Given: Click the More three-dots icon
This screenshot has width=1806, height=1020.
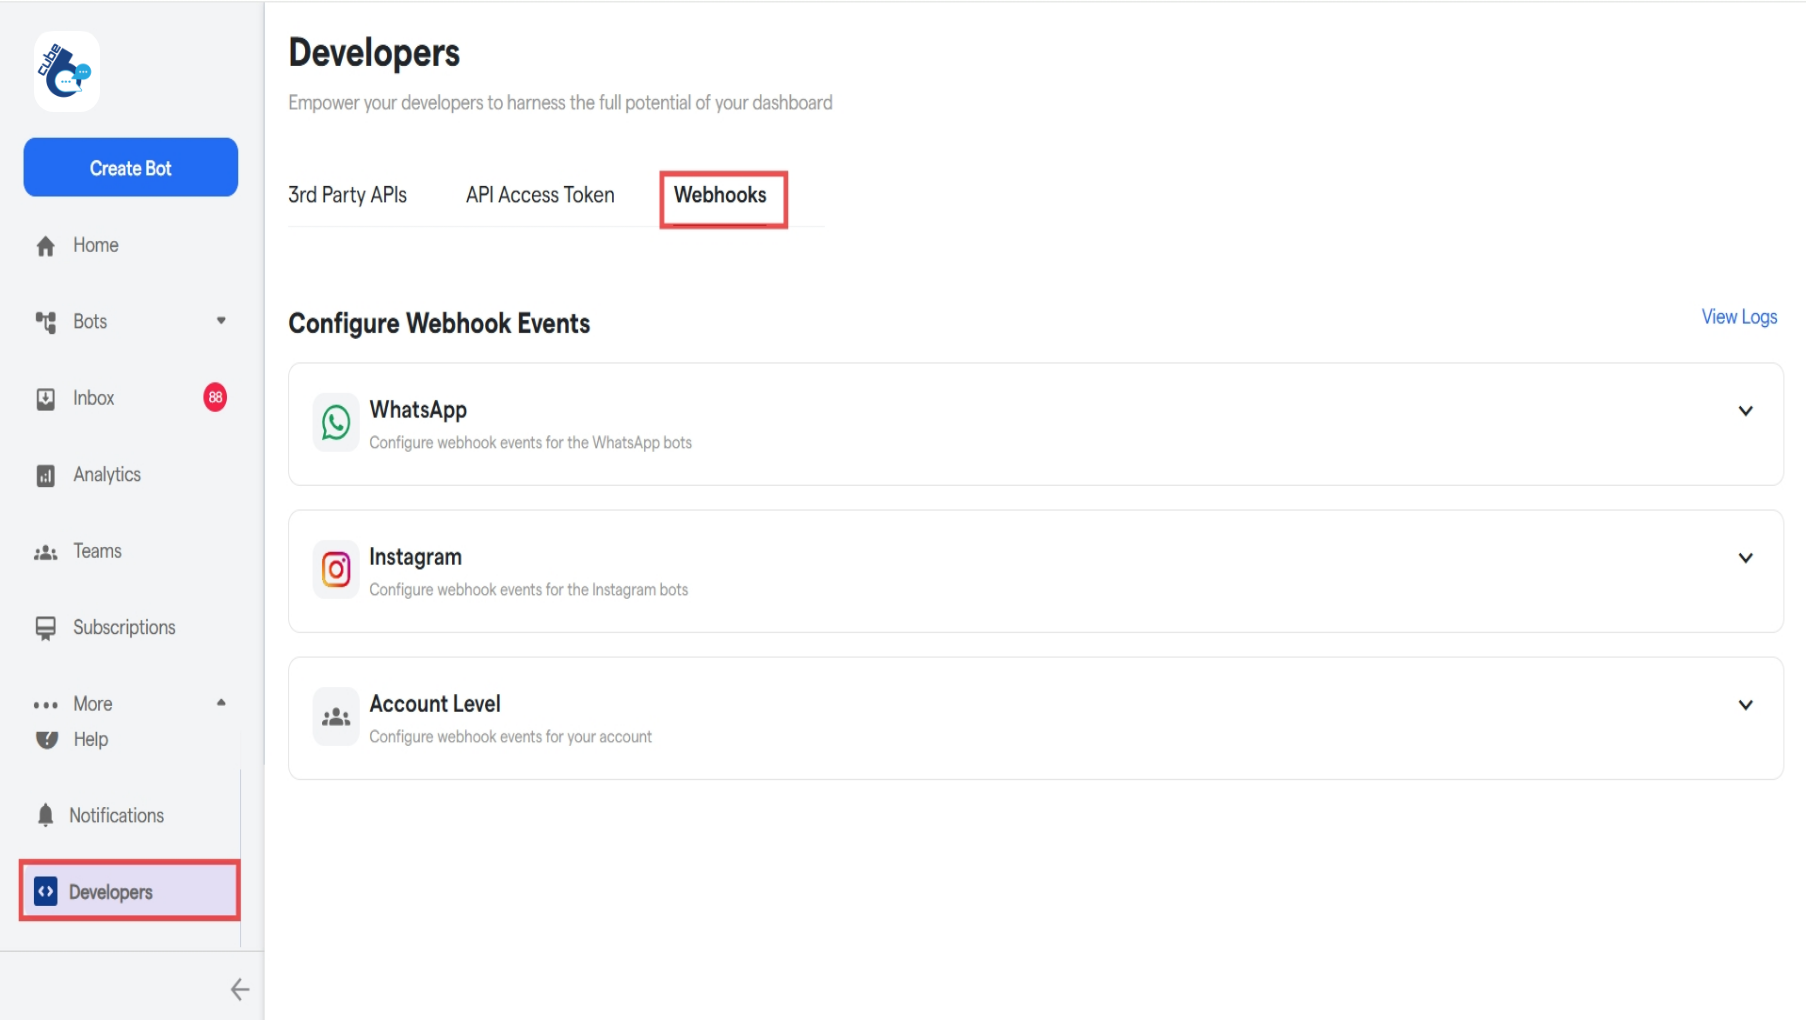Looking at the screenshot, I should click(x=45, y=705).
